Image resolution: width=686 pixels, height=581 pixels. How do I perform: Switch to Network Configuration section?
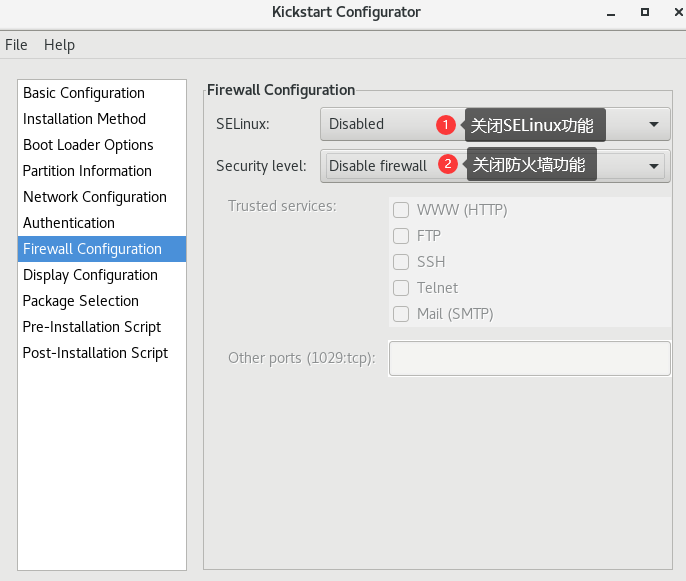click(x=102, y=197)
